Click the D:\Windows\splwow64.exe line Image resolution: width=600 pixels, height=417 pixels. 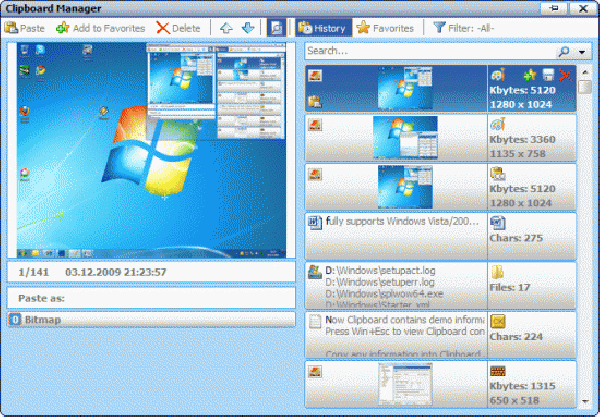pos(384,294)
